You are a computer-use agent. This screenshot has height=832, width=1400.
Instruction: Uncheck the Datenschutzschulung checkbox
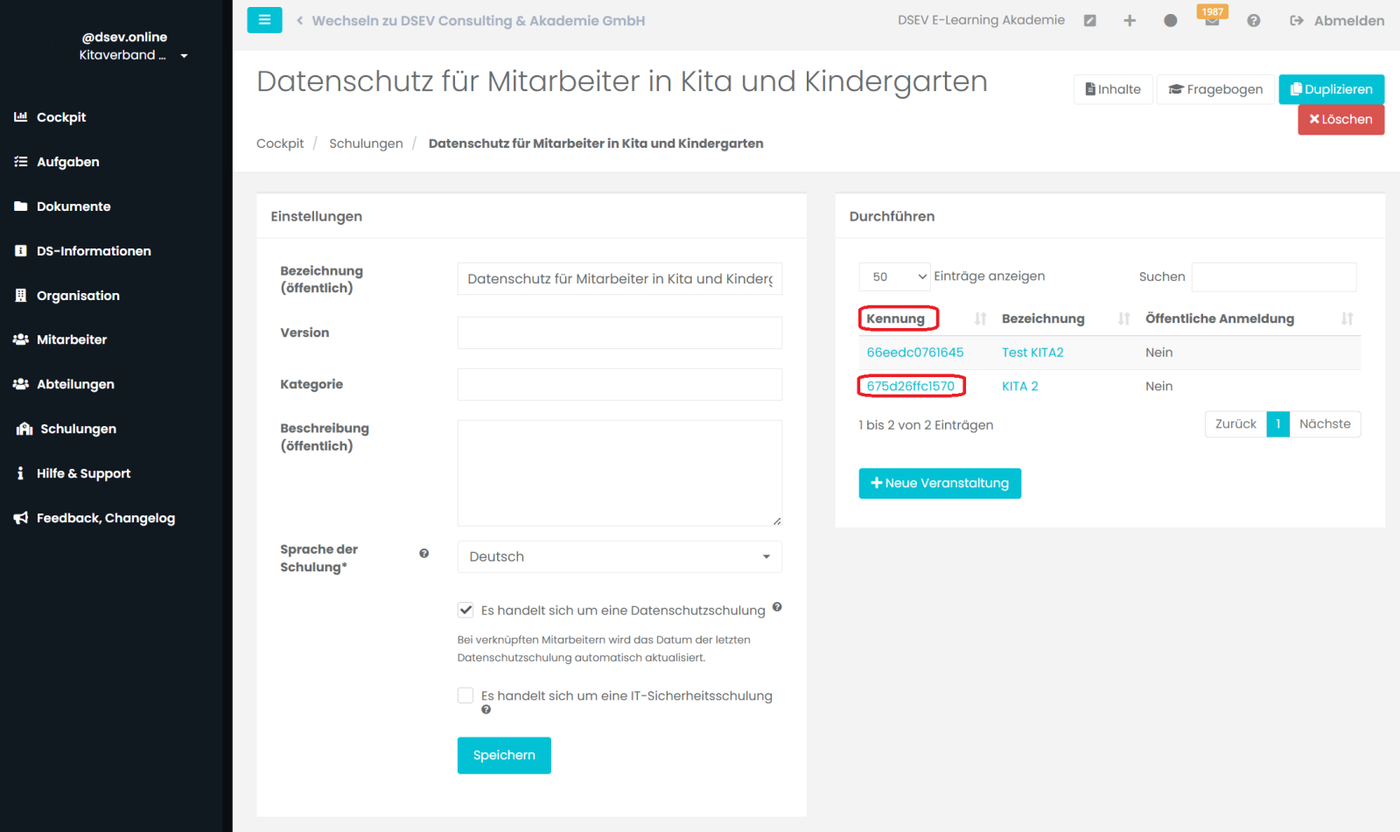[466, 610]
